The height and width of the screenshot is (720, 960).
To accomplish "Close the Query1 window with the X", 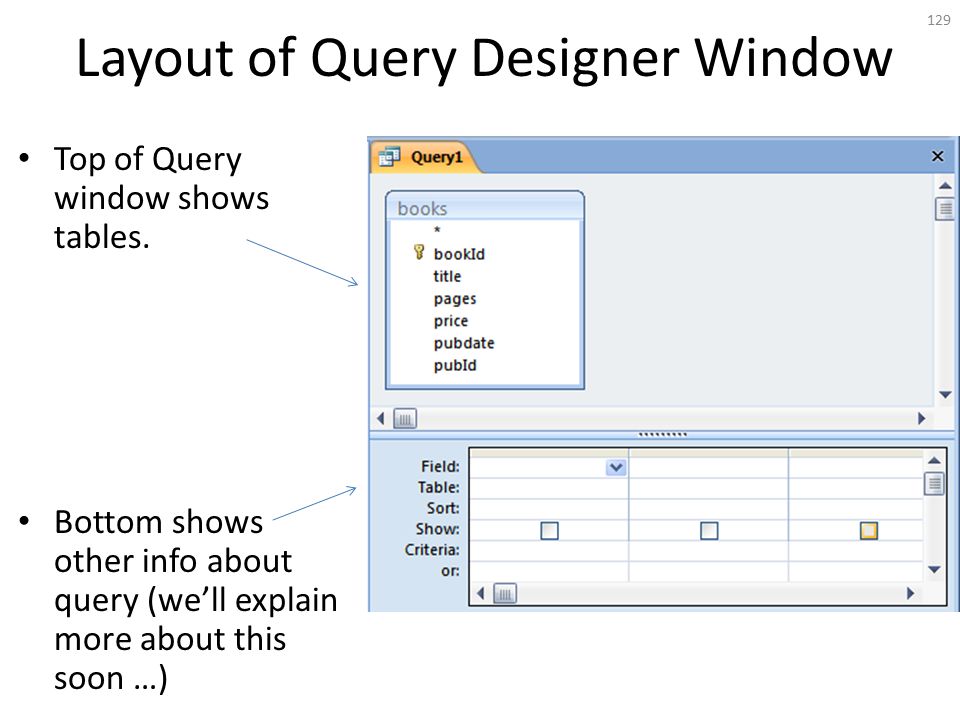I will point(937,156).
